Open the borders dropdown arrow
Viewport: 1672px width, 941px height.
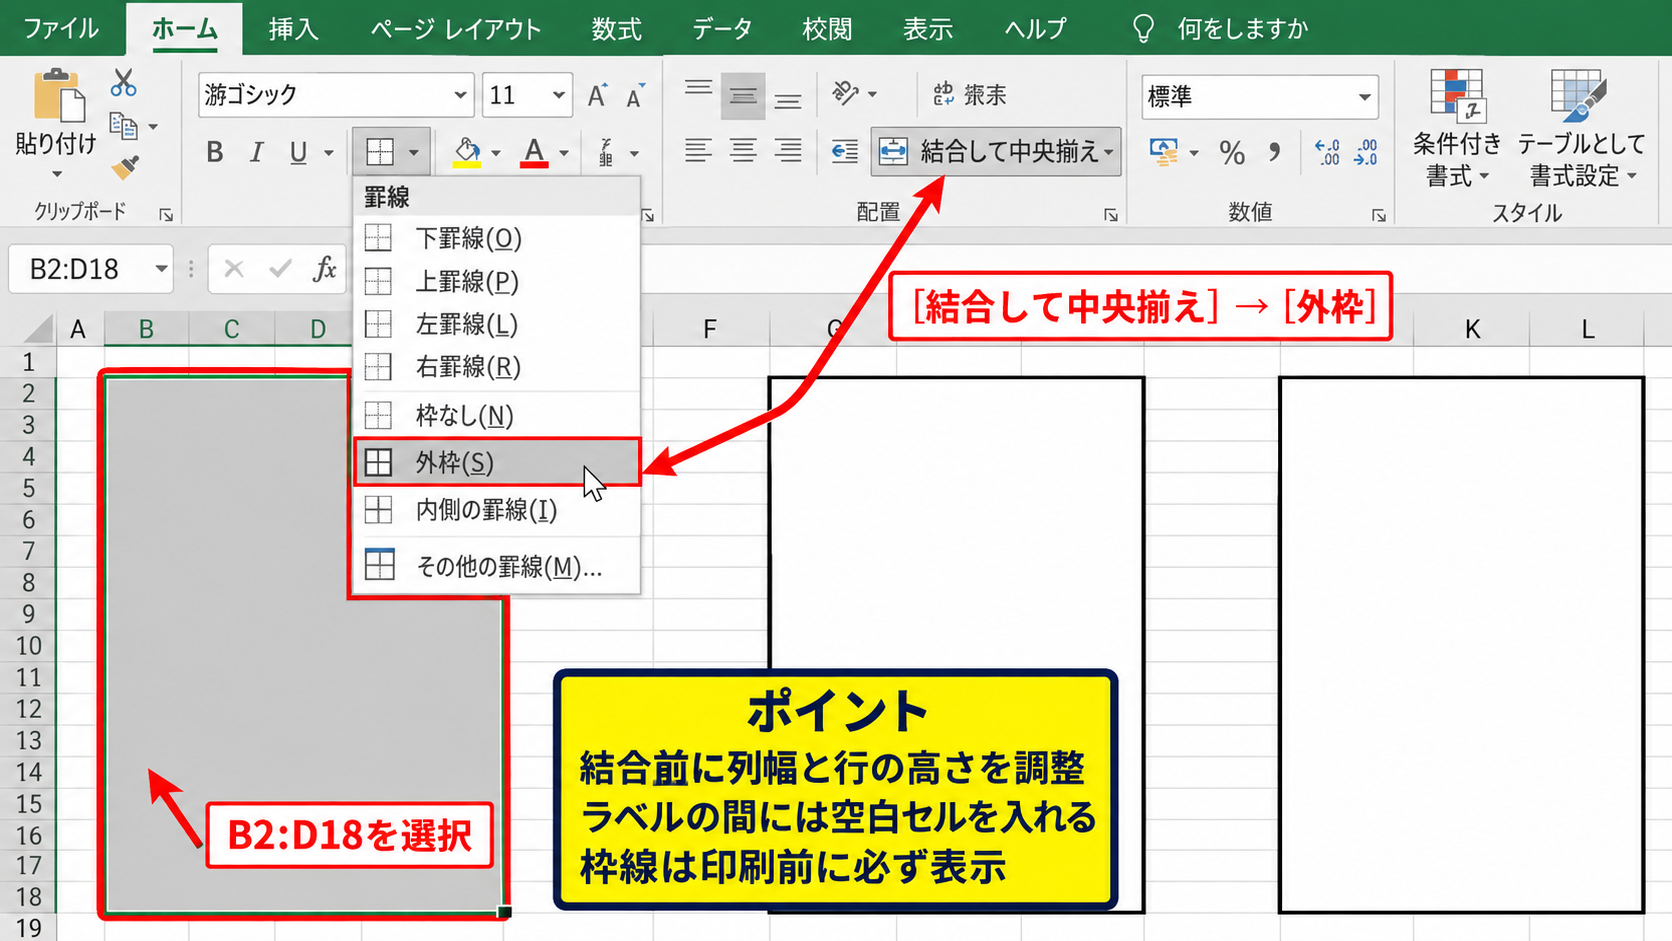pos(413,153)
